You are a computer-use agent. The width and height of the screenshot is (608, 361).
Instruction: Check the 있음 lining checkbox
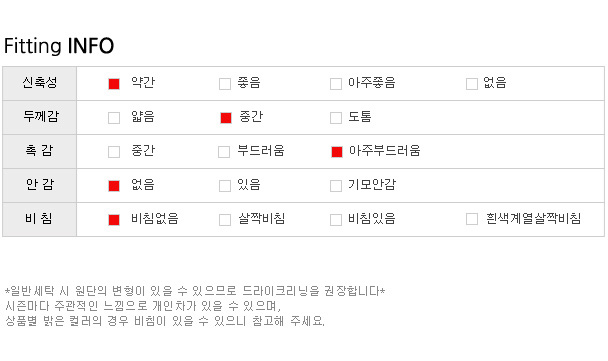click(225, 186)
